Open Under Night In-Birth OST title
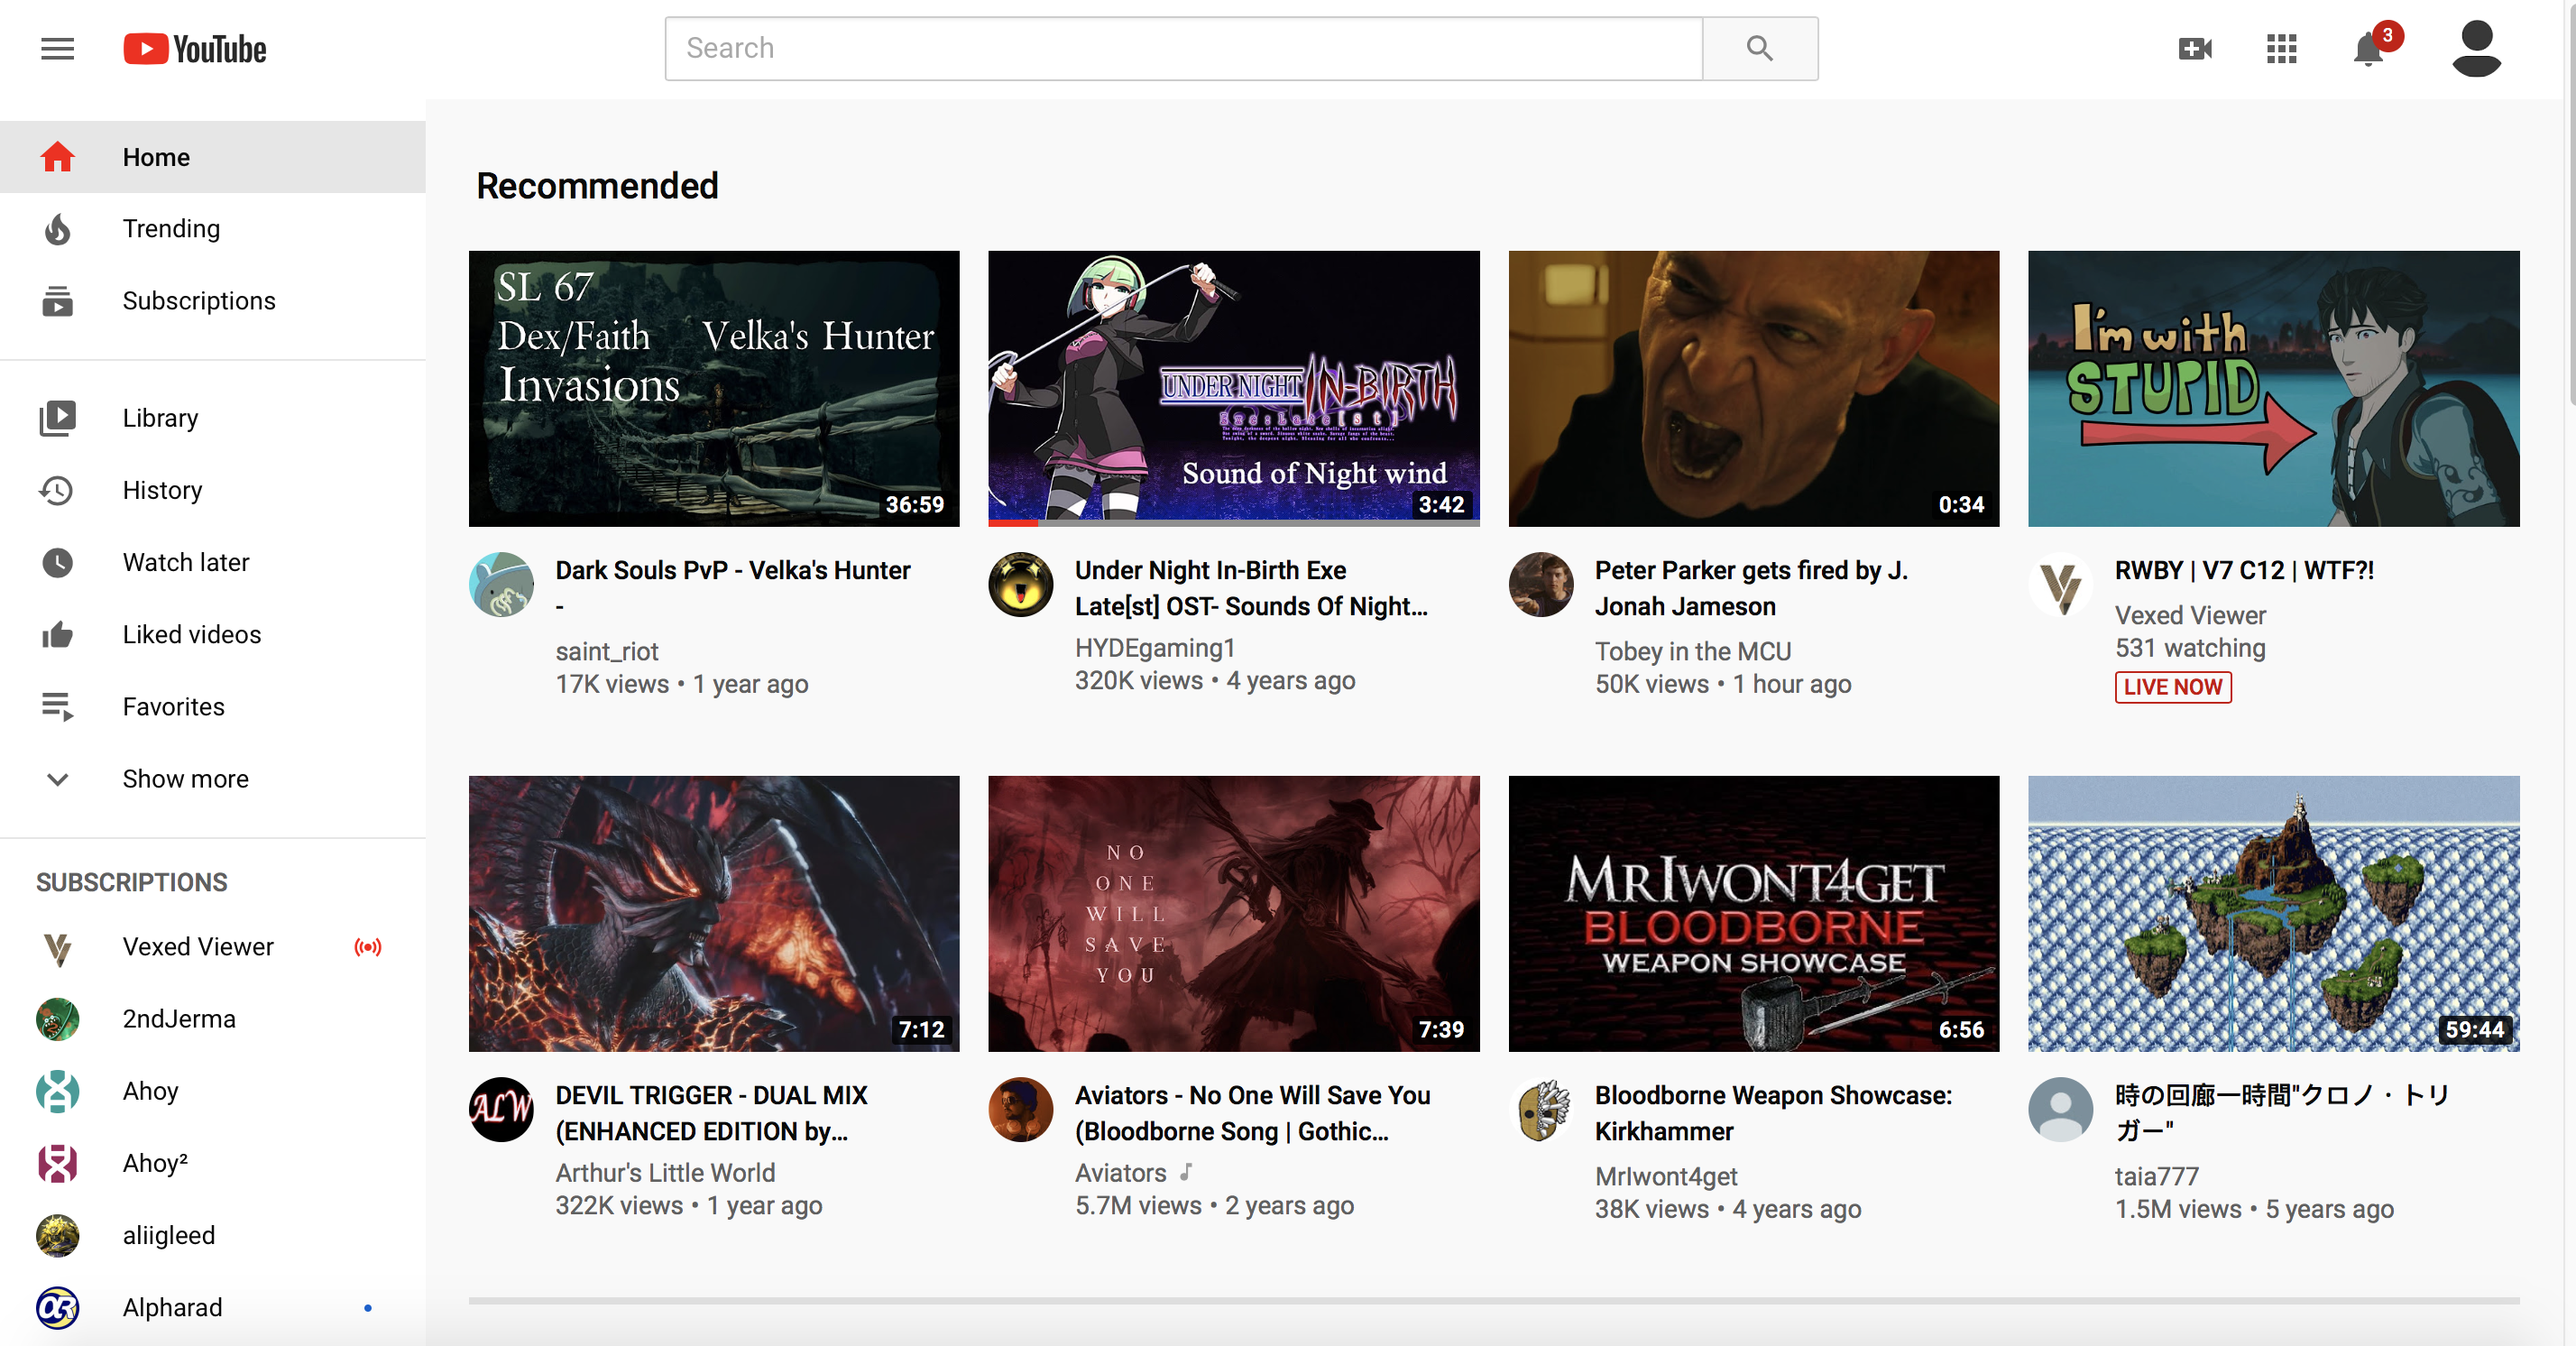2576x1346 pixels. 1251,588
